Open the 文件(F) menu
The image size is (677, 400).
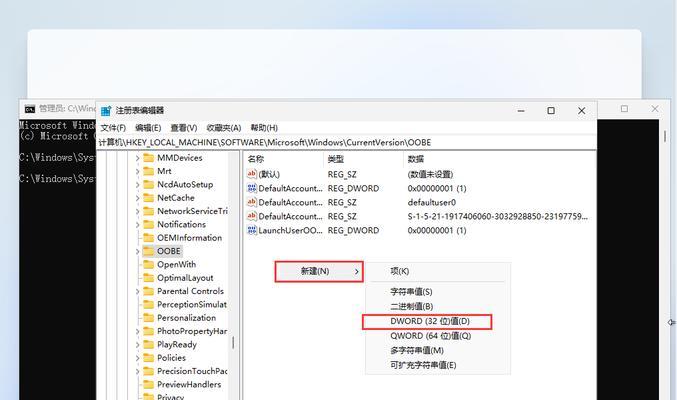[x=113, y=128]
